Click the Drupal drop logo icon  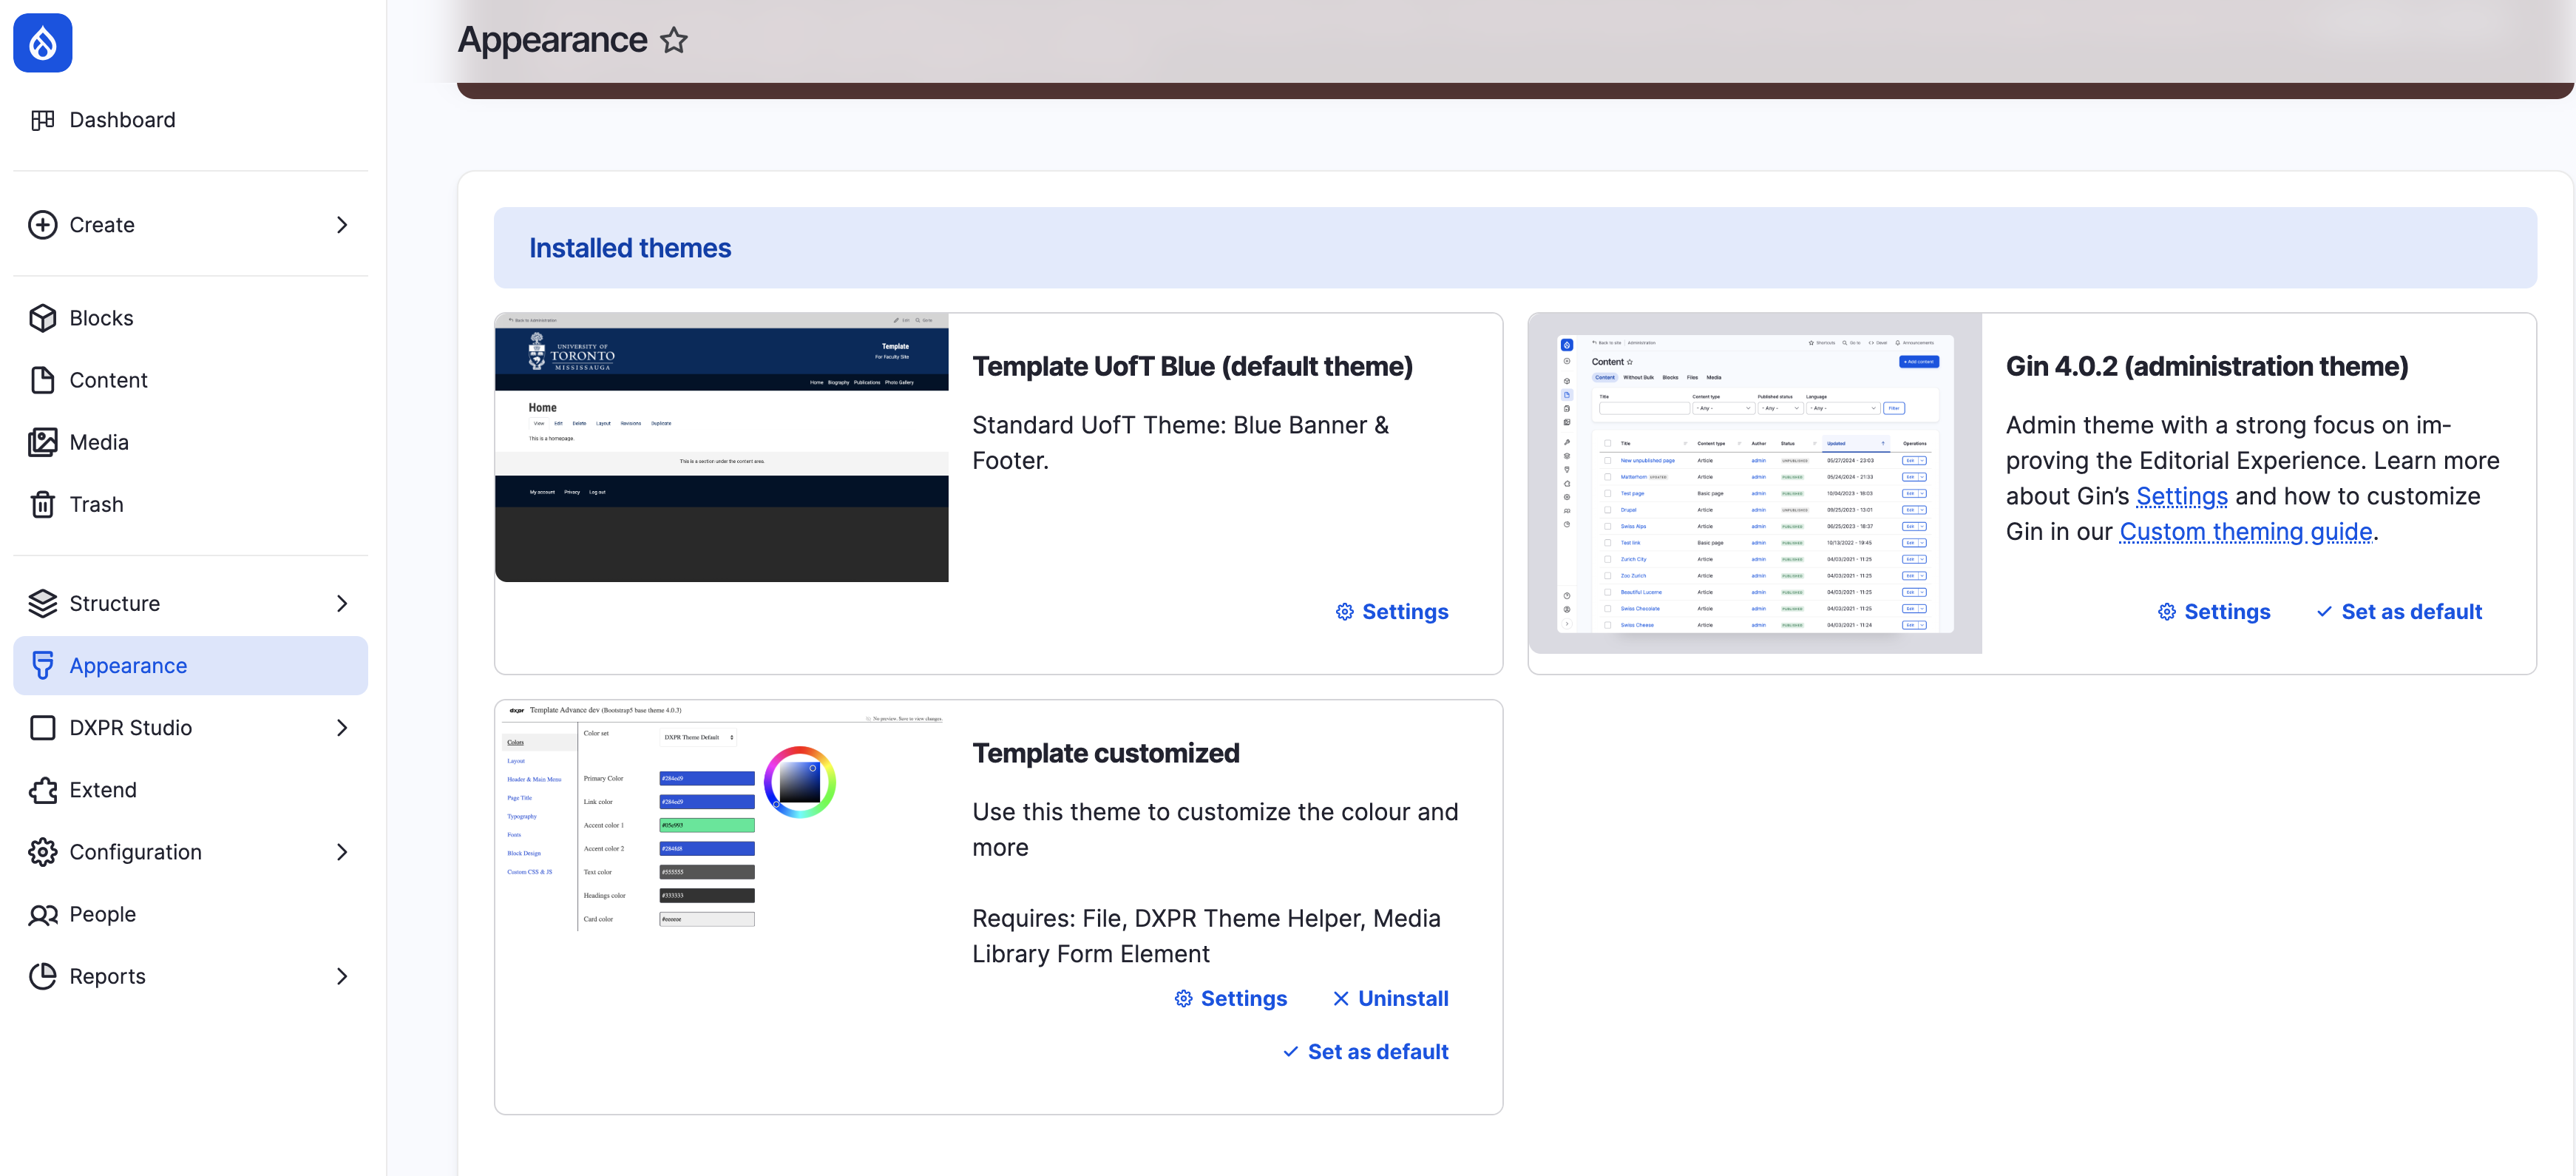pos(43,43)
